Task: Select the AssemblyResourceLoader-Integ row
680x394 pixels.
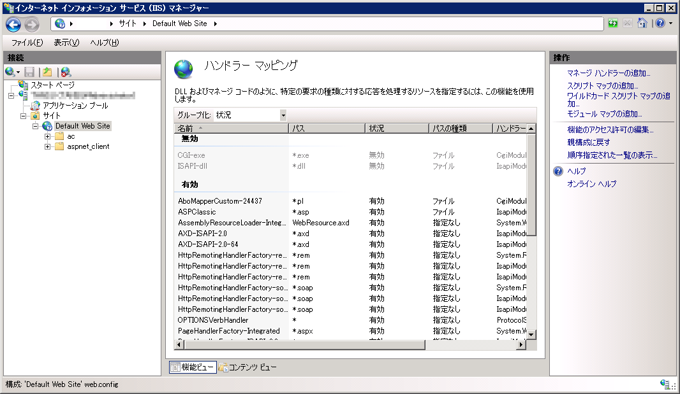Action: [x=350, y=223]
